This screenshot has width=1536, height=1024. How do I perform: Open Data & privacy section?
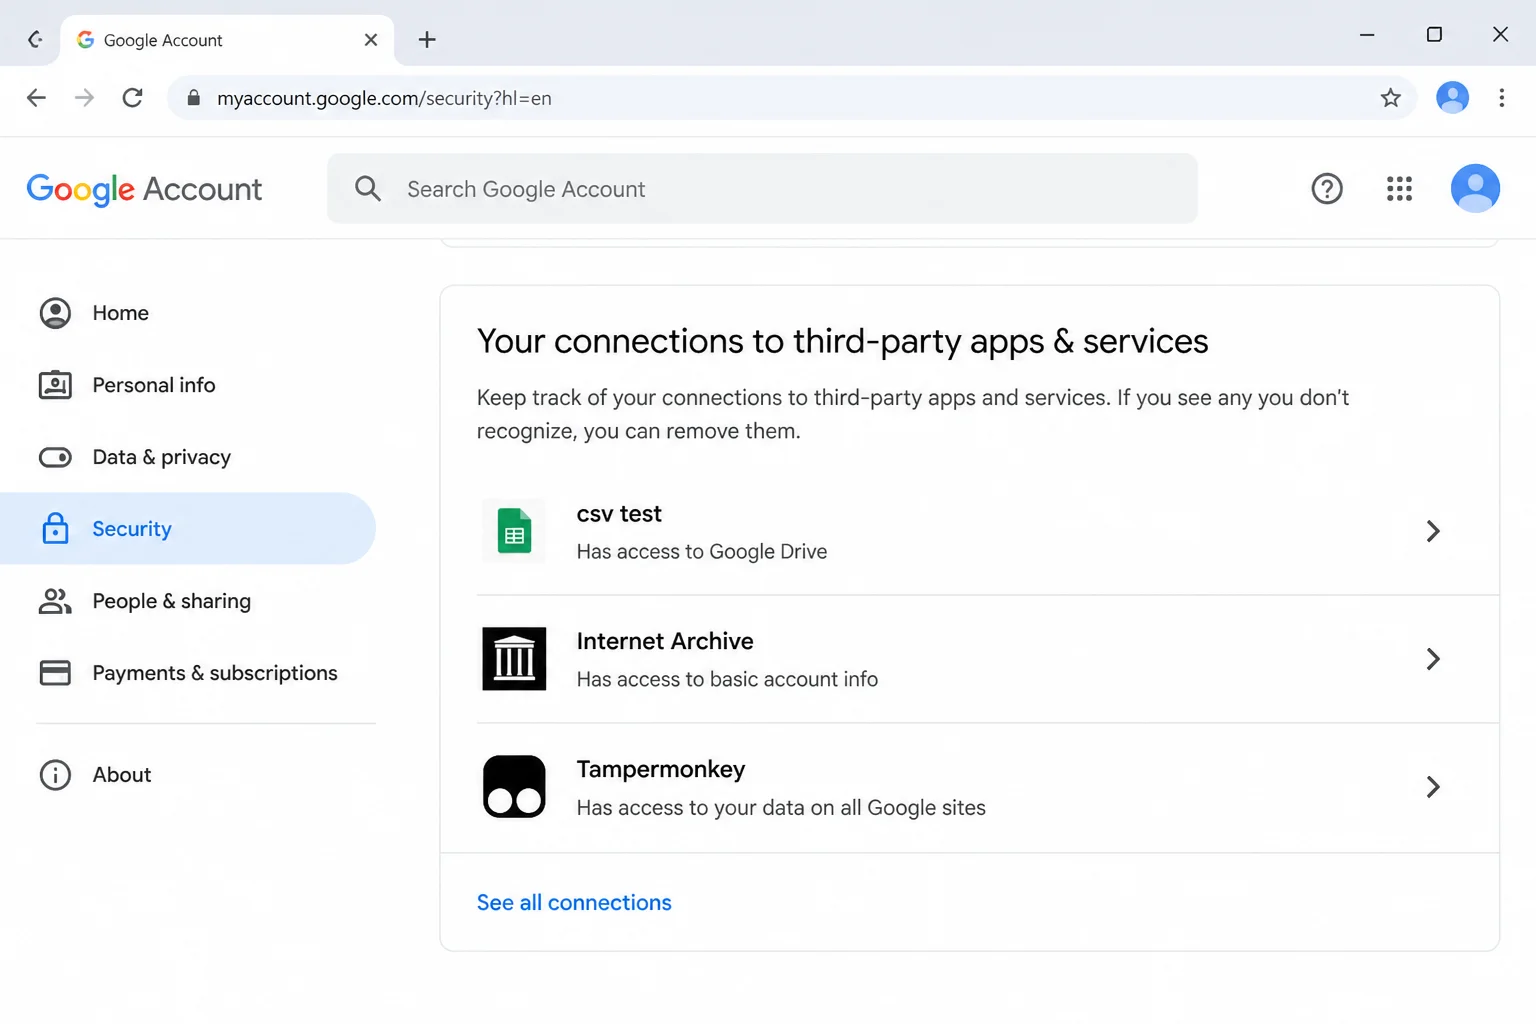(x=188, y=457)
